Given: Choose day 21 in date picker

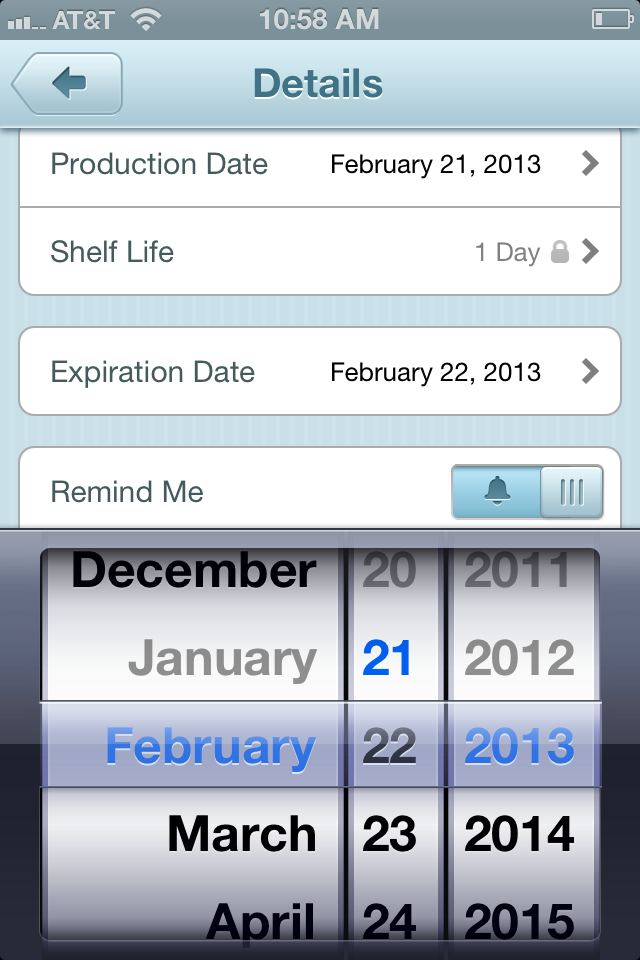Looking at the screenshot, I should coord(387,658).
